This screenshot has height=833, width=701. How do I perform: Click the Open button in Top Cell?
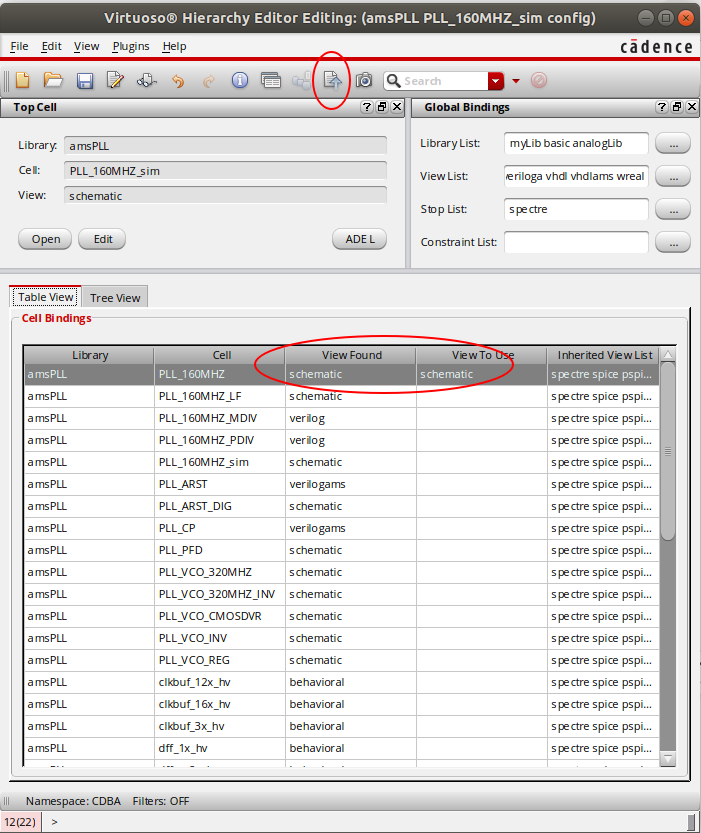coord(46,239)
